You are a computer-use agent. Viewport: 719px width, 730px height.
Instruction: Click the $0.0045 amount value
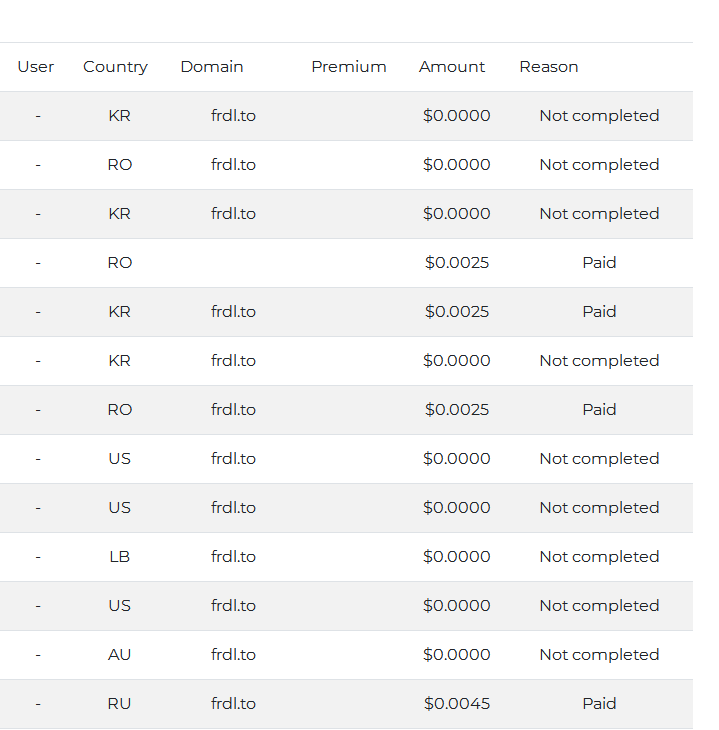457,704
